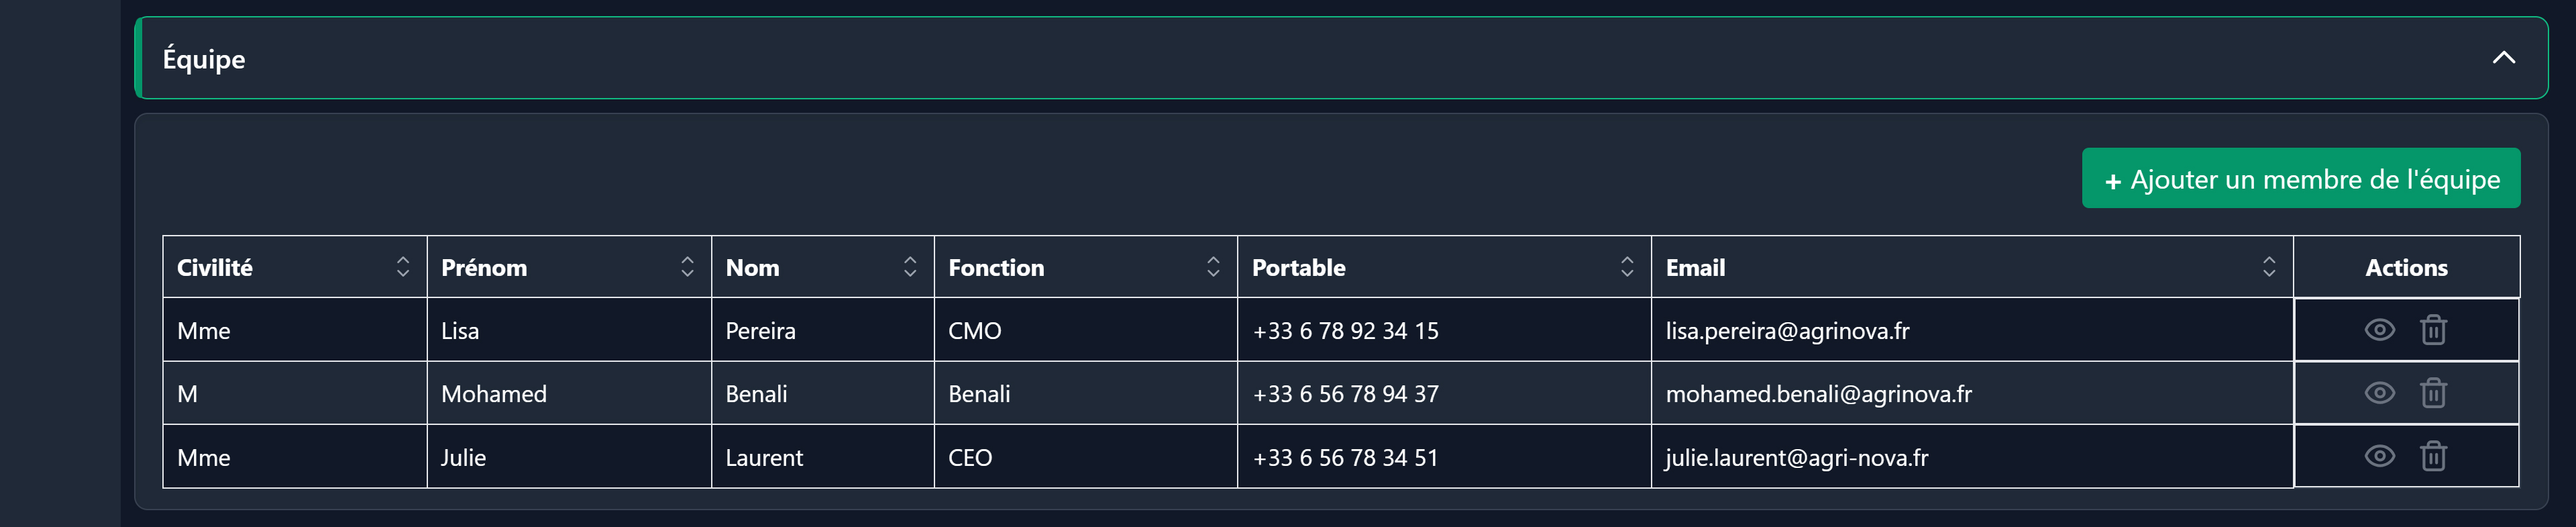Viewport: 2576px width, 527px height.
Task: Sort the Email column using its arrows
Action: click(2269, 267)
